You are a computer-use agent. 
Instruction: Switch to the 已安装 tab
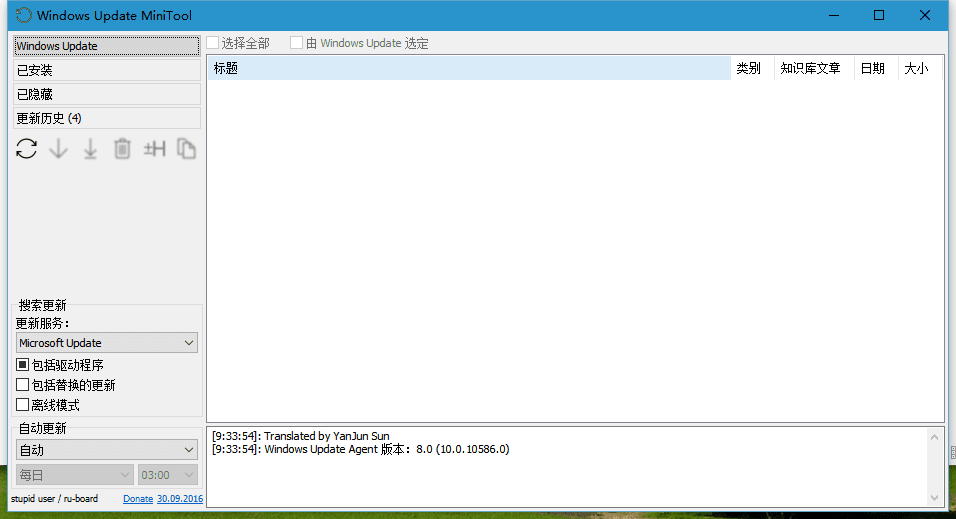107,70
